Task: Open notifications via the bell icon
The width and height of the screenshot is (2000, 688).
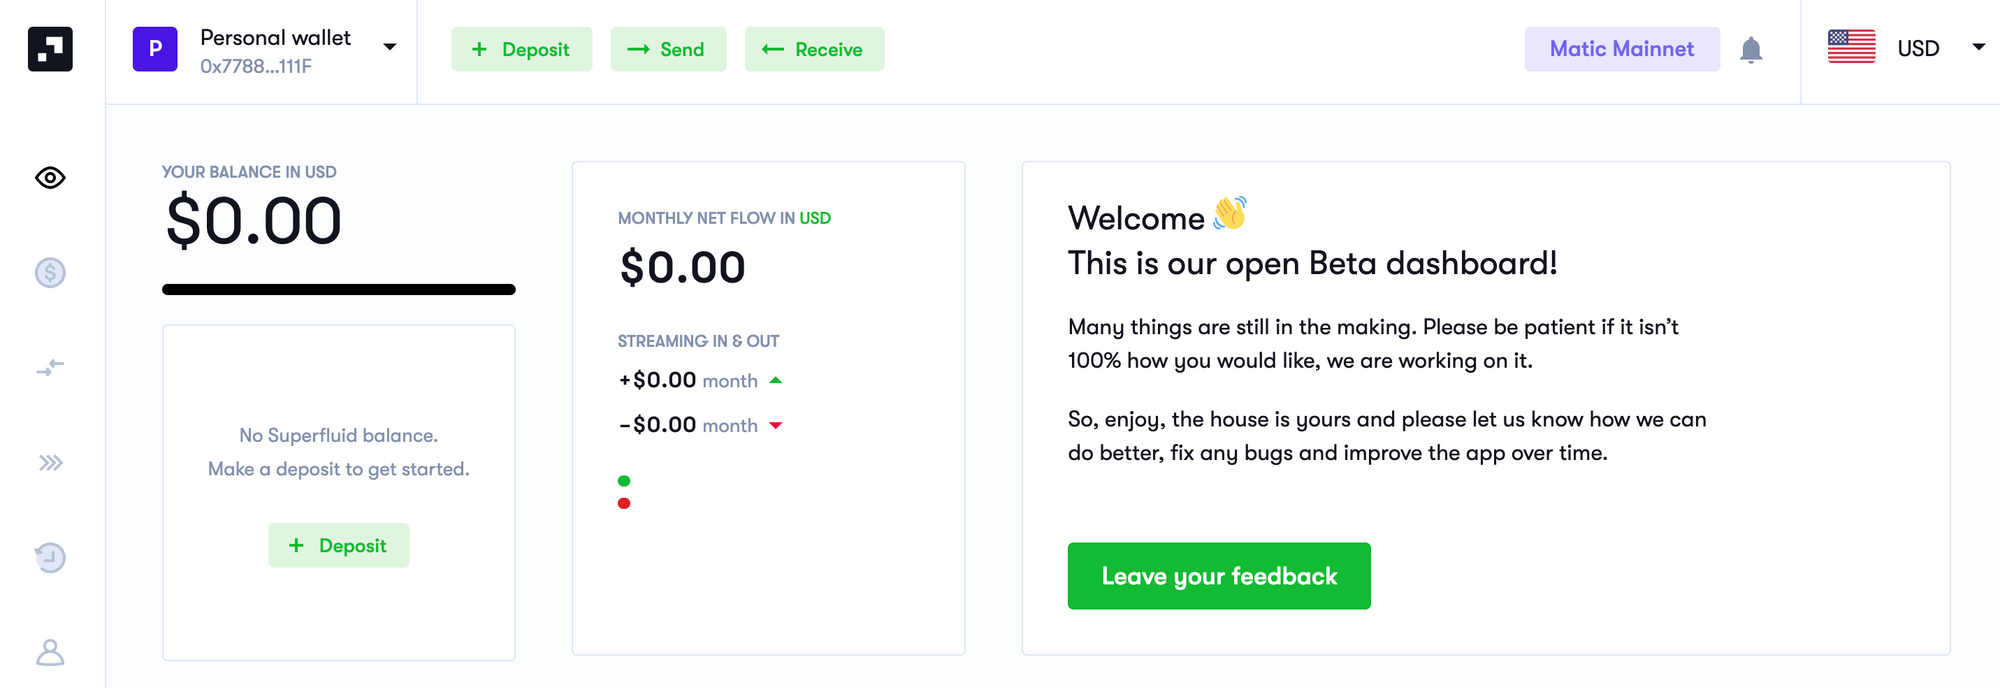Action: pos(1753,49)
